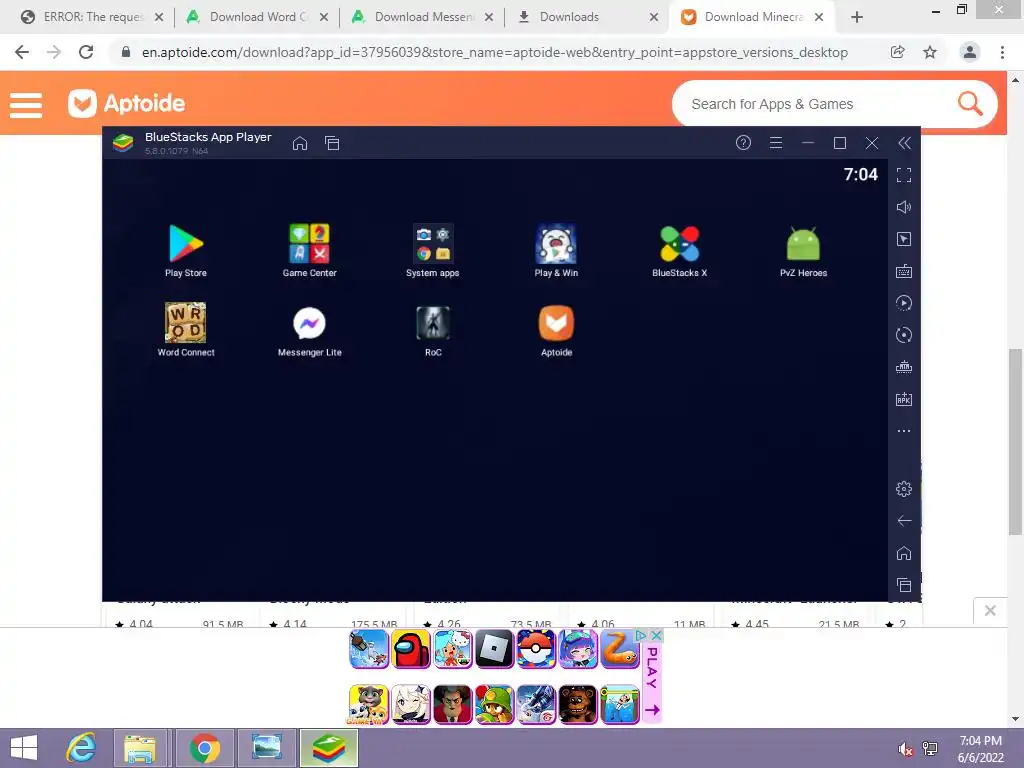This screenshot has height=768, width=1024.
Task: Open the System apps folder
Action: pyautogui.click(x=432, y=251)
